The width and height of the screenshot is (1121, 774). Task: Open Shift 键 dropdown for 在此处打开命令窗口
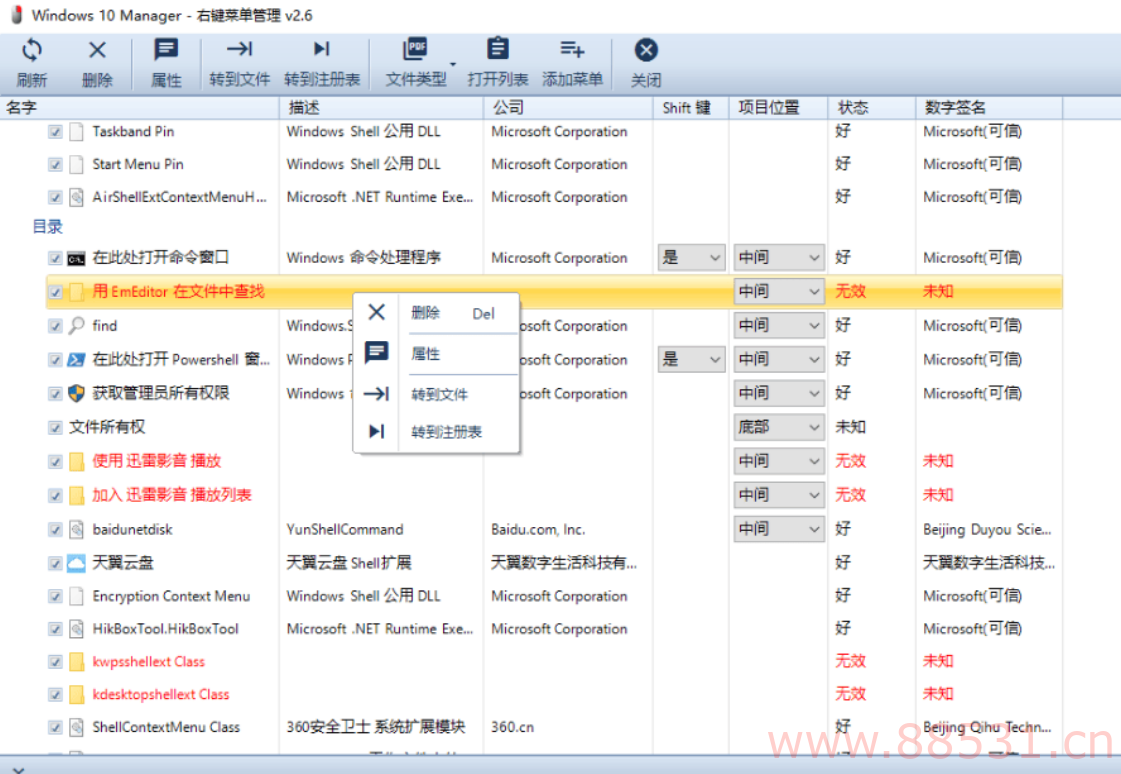point(691,258)
